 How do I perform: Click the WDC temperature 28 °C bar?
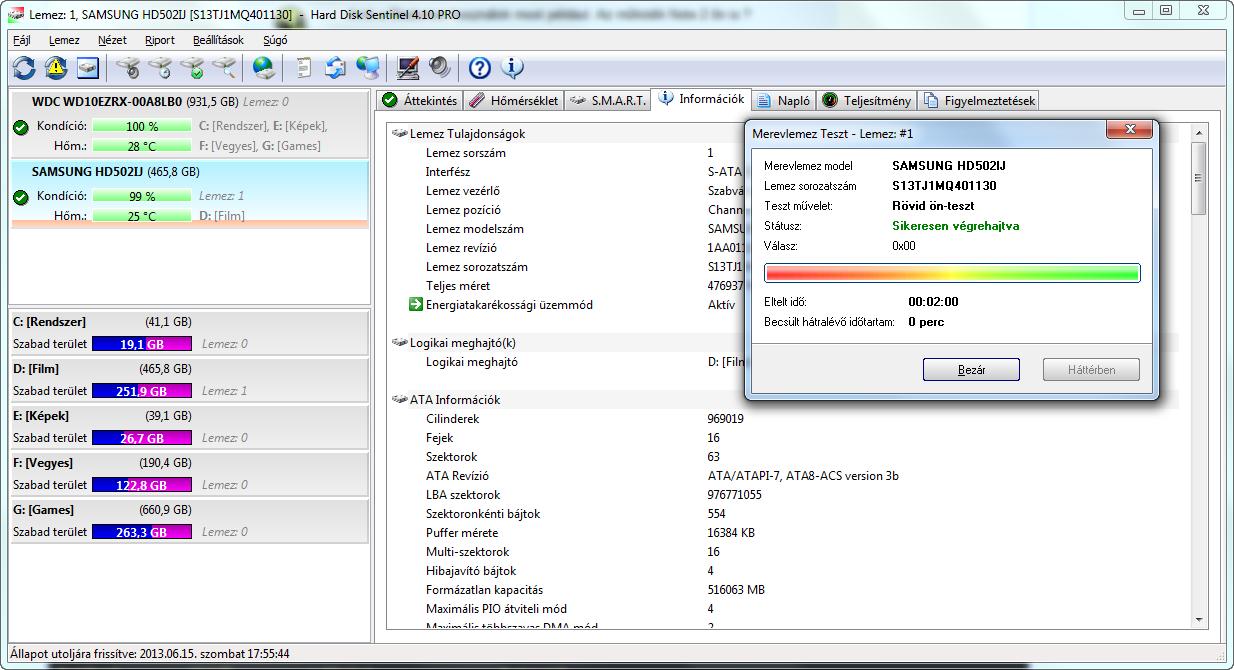click(141, 146)
